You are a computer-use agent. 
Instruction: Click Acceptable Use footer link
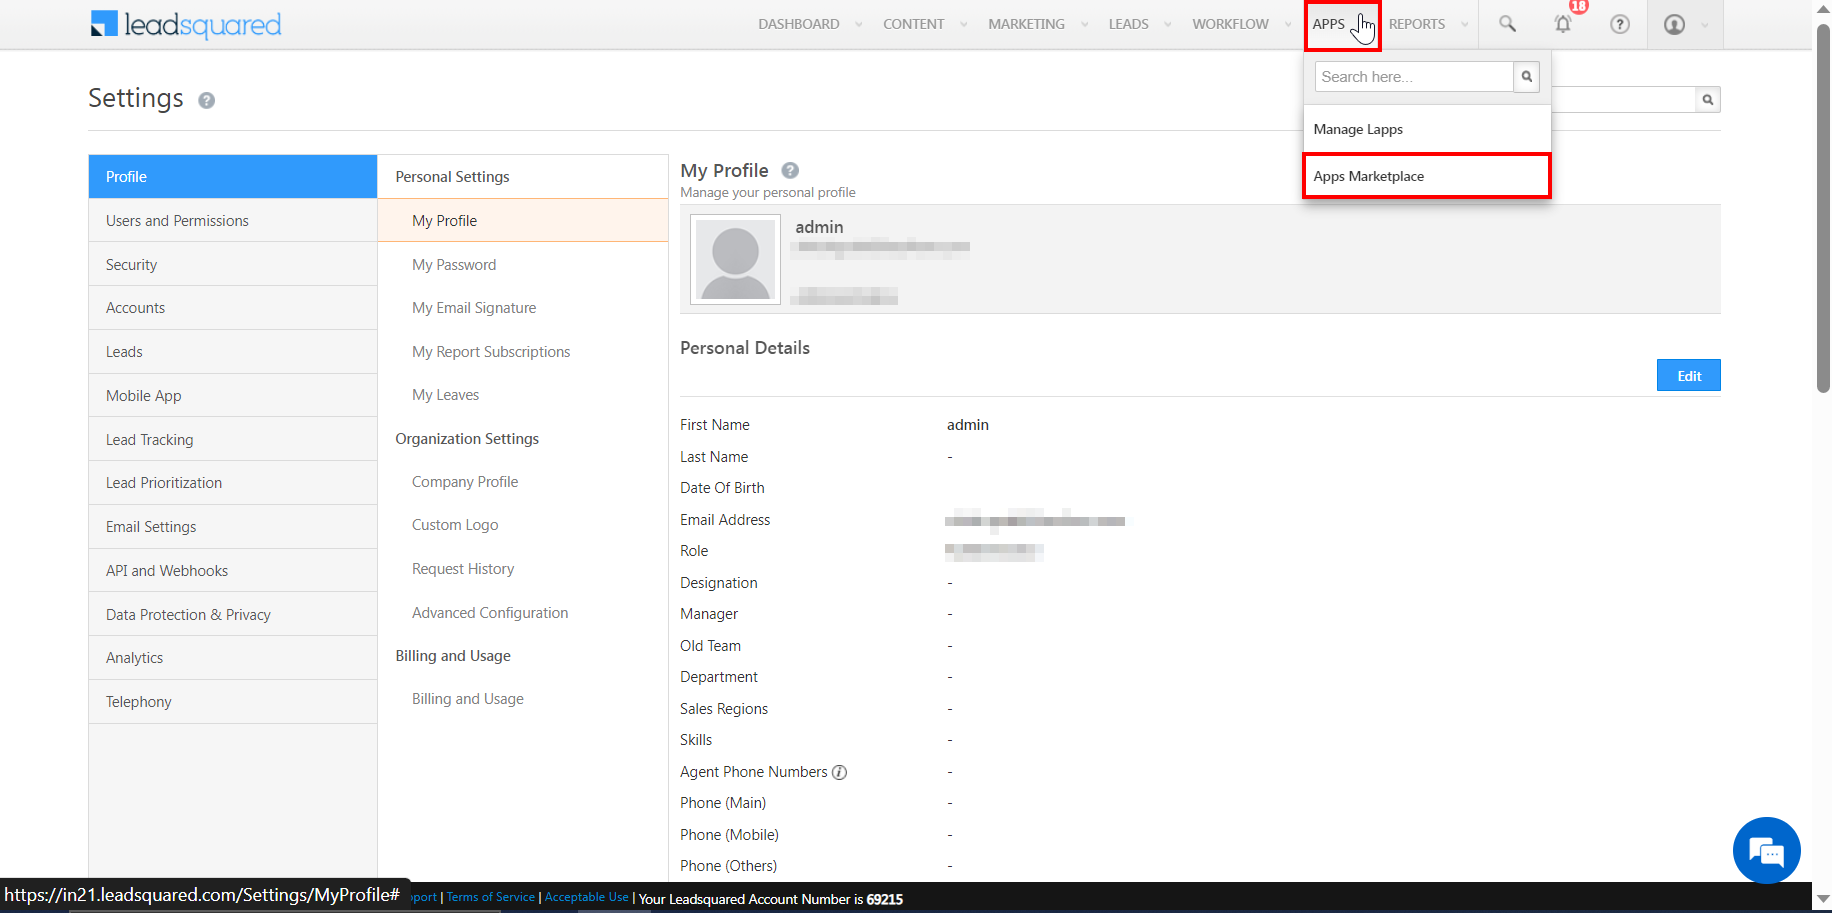587,897
